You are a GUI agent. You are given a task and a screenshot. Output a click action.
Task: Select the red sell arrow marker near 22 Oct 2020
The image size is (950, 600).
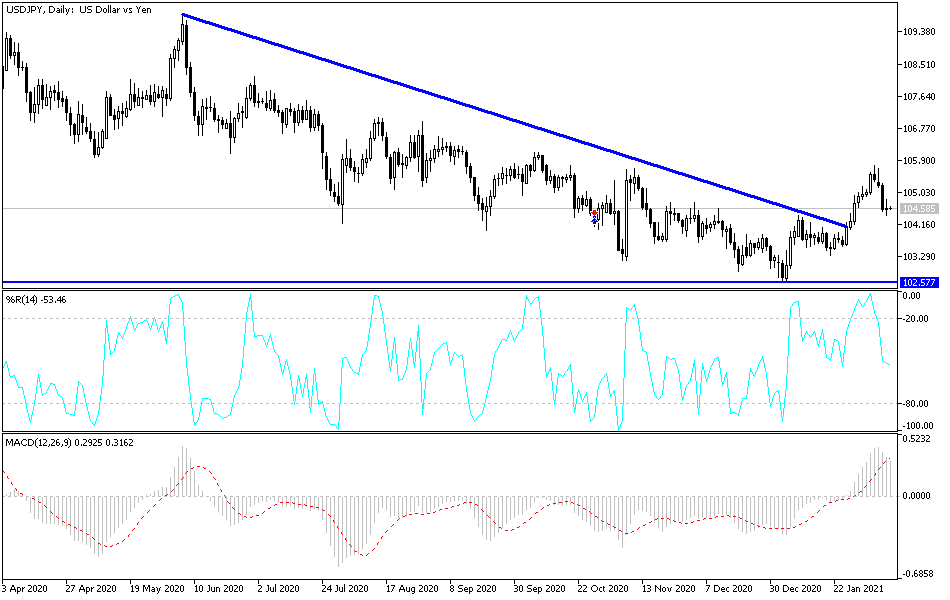coord(594,212)
